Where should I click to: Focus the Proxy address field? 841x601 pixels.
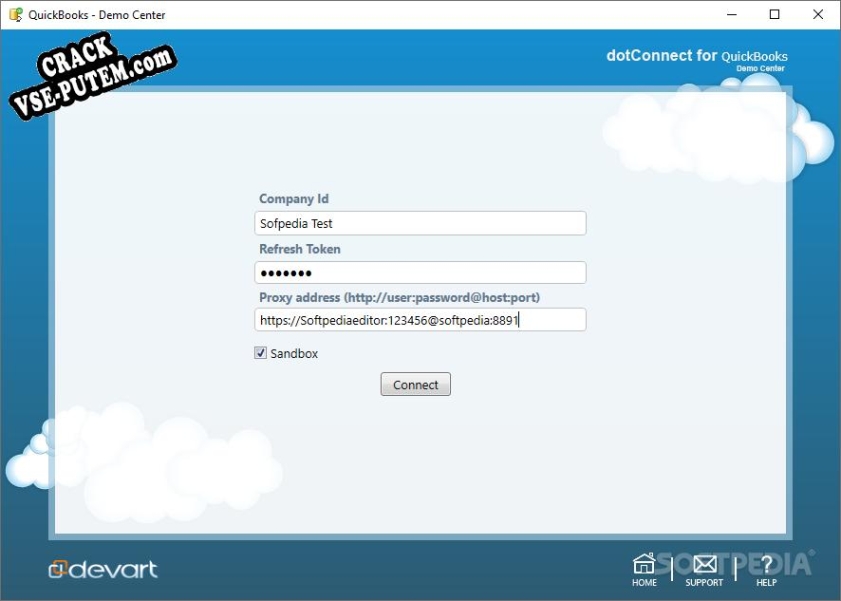click(420, 320)
